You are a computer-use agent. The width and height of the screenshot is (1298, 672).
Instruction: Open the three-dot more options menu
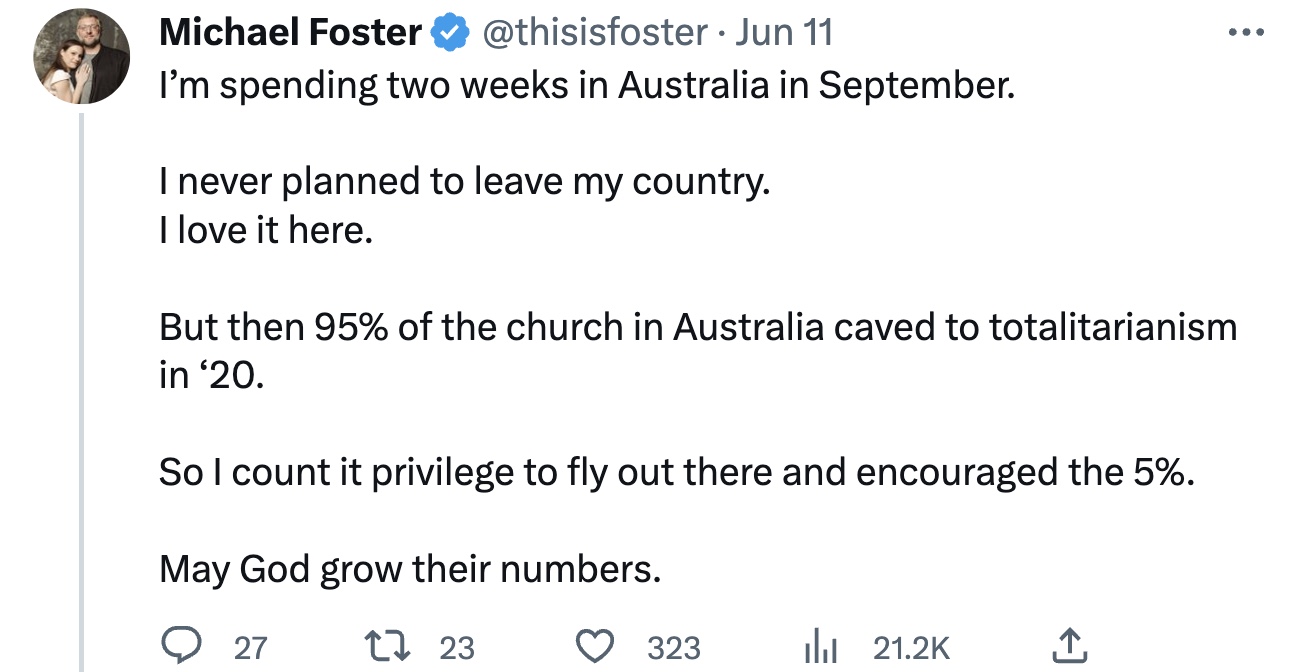[x=1247, y=33]
